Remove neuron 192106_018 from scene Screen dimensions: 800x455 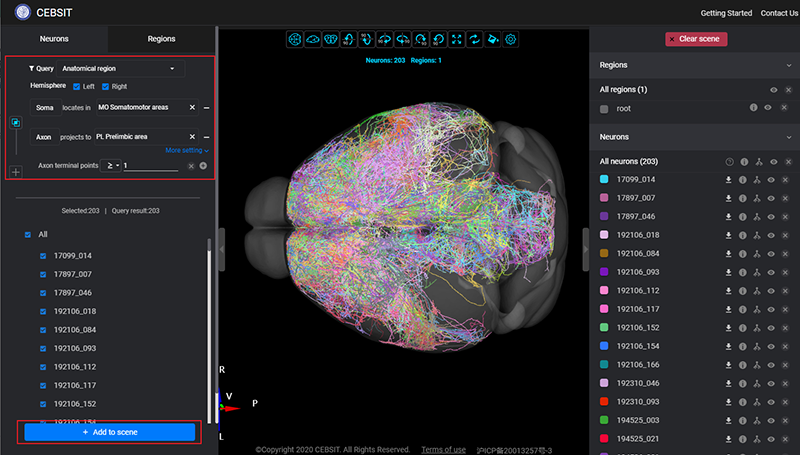[787, 234]
